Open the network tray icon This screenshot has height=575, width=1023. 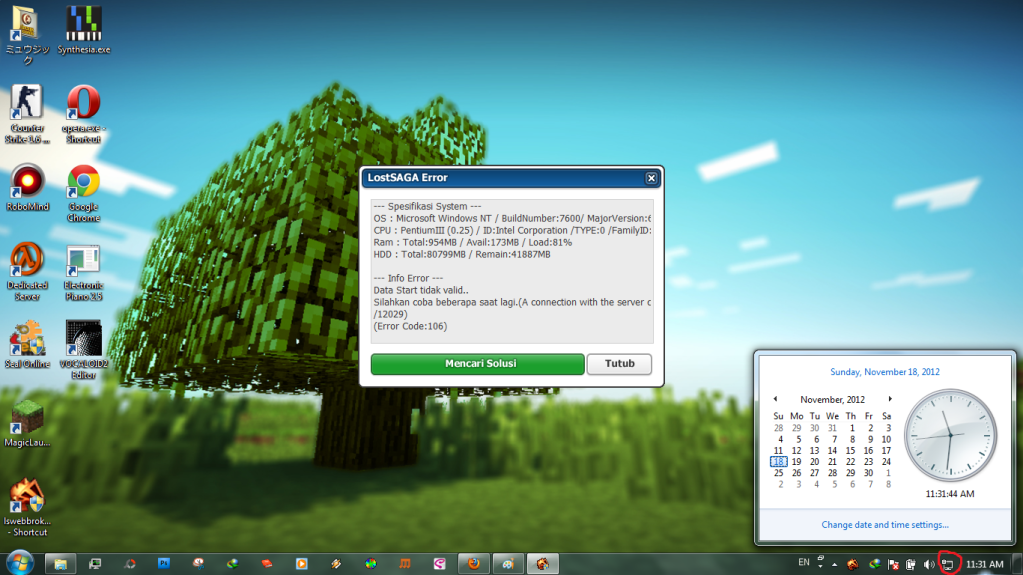coord(947,565)
